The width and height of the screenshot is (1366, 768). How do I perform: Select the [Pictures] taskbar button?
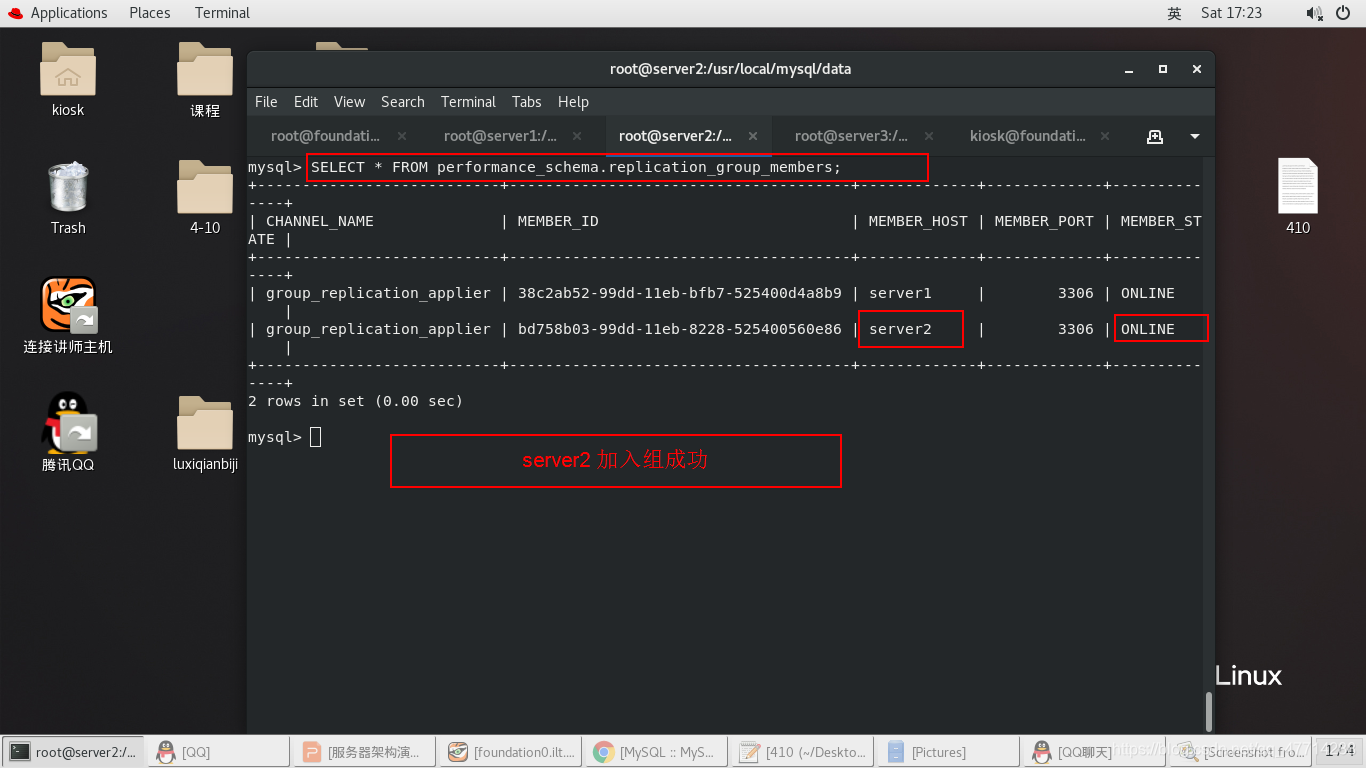pos(950,751)
